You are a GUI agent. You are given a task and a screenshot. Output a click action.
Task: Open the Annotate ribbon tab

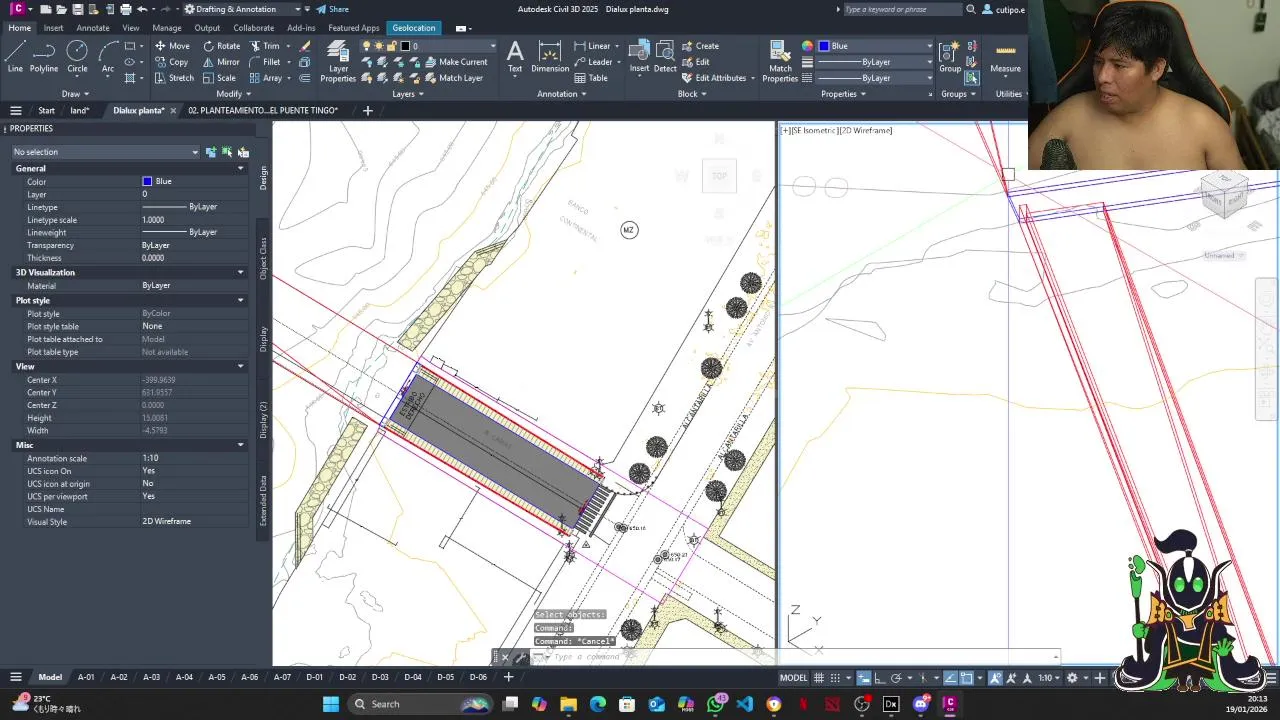tap(93, 28)
